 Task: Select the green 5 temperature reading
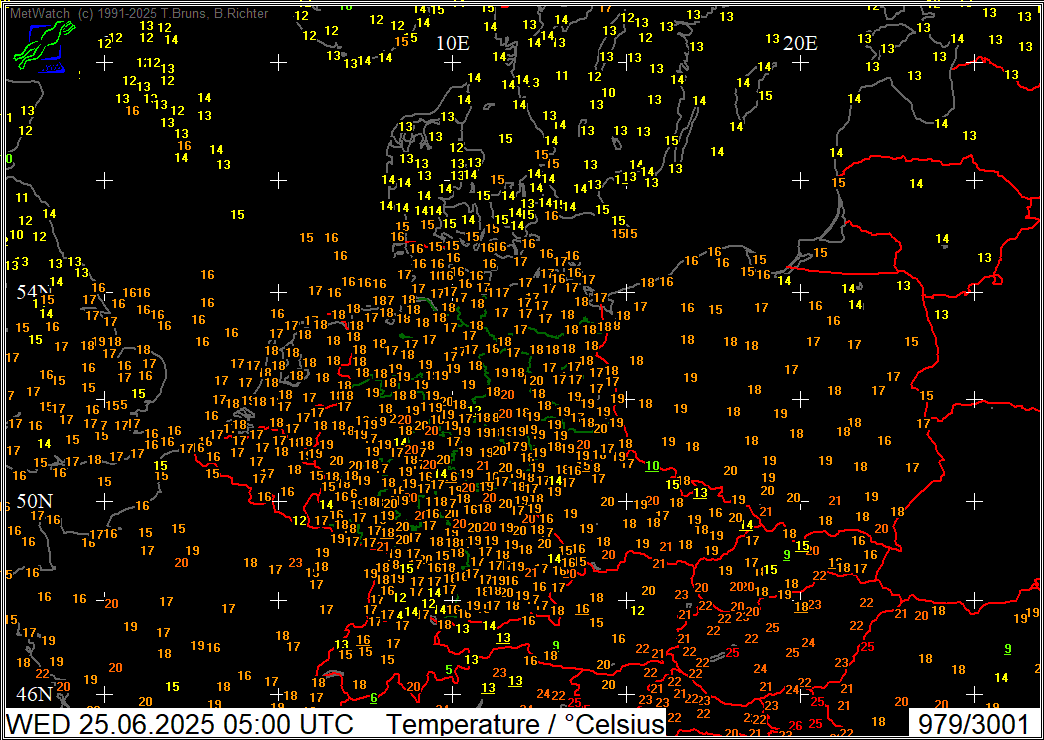[x=449, y=669]
